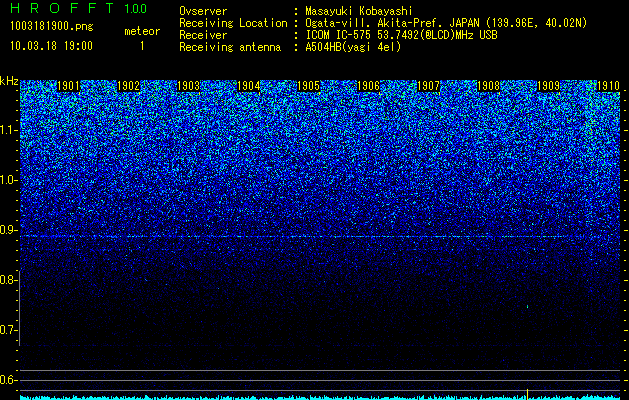The height and width of the screenshot is (400, 629).
Task: Click the cyan signal power strip at the bottom
Action: point(320,398)
